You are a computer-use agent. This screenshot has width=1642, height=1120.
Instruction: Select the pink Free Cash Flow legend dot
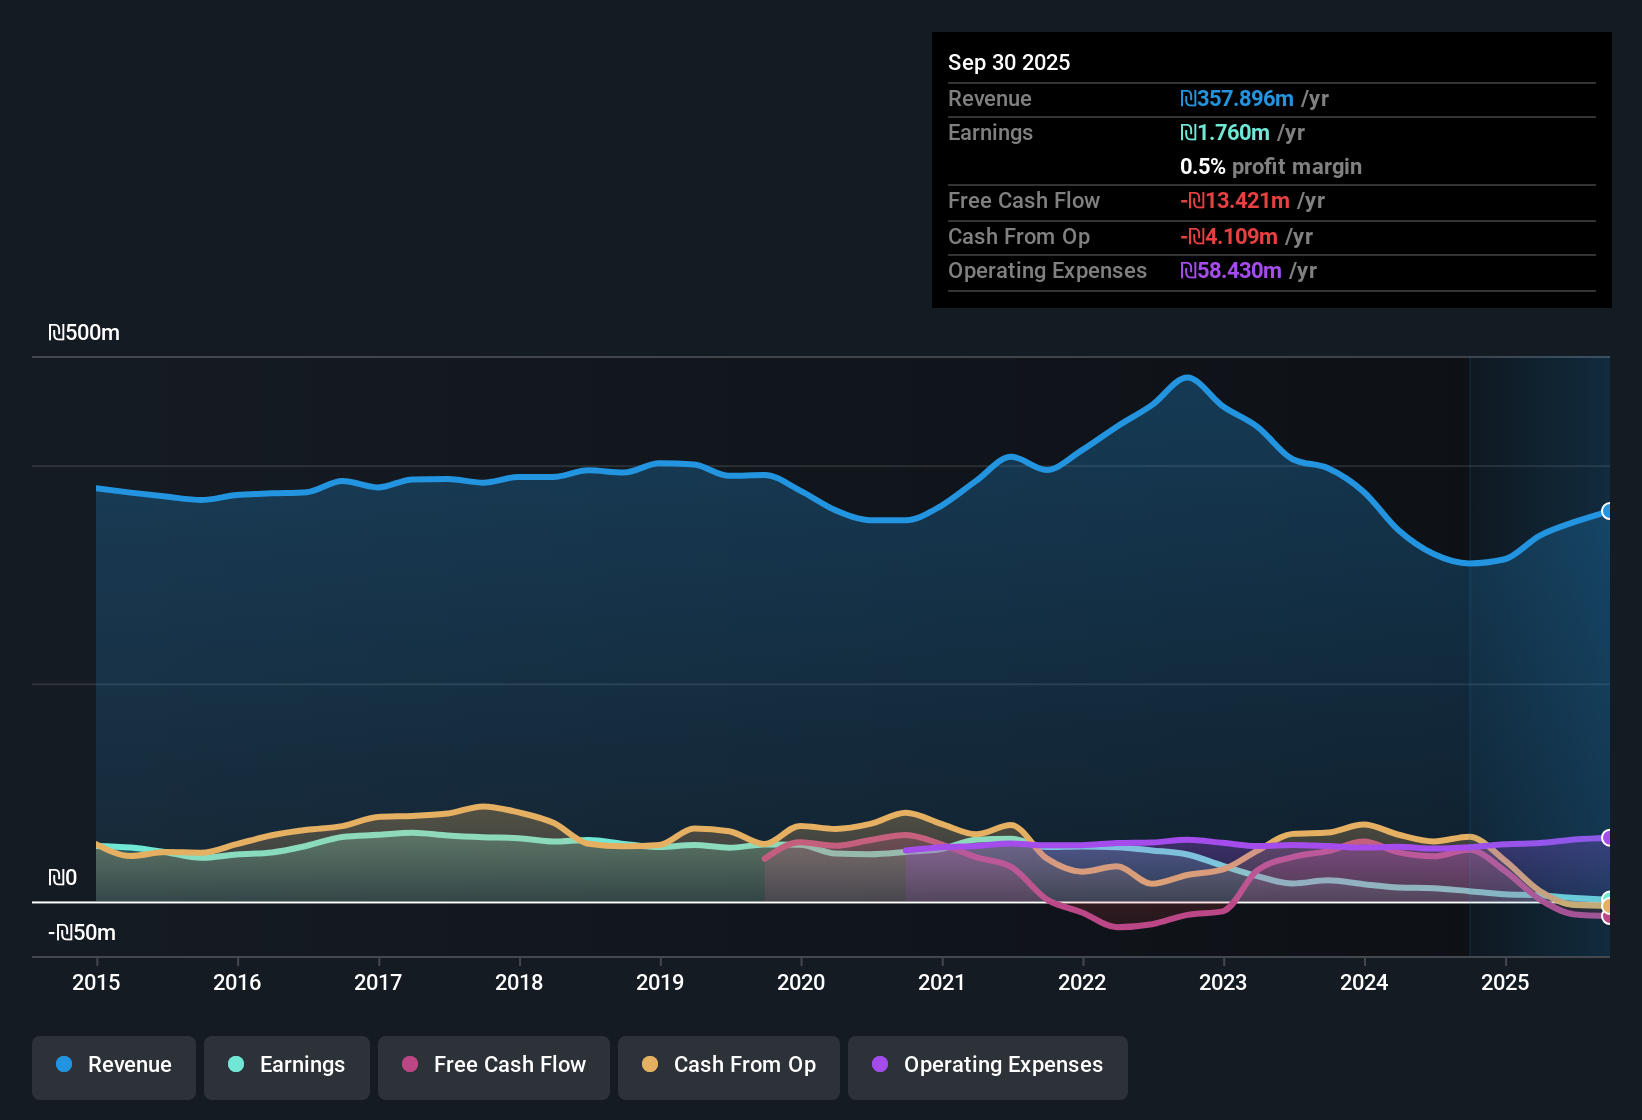pyautogui.click(x=409, y=1065)
